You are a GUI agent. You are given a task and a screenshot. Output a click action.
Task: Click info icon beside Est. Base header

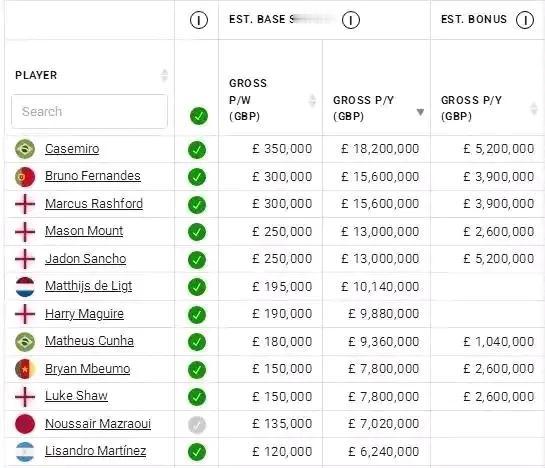point(350,20)
